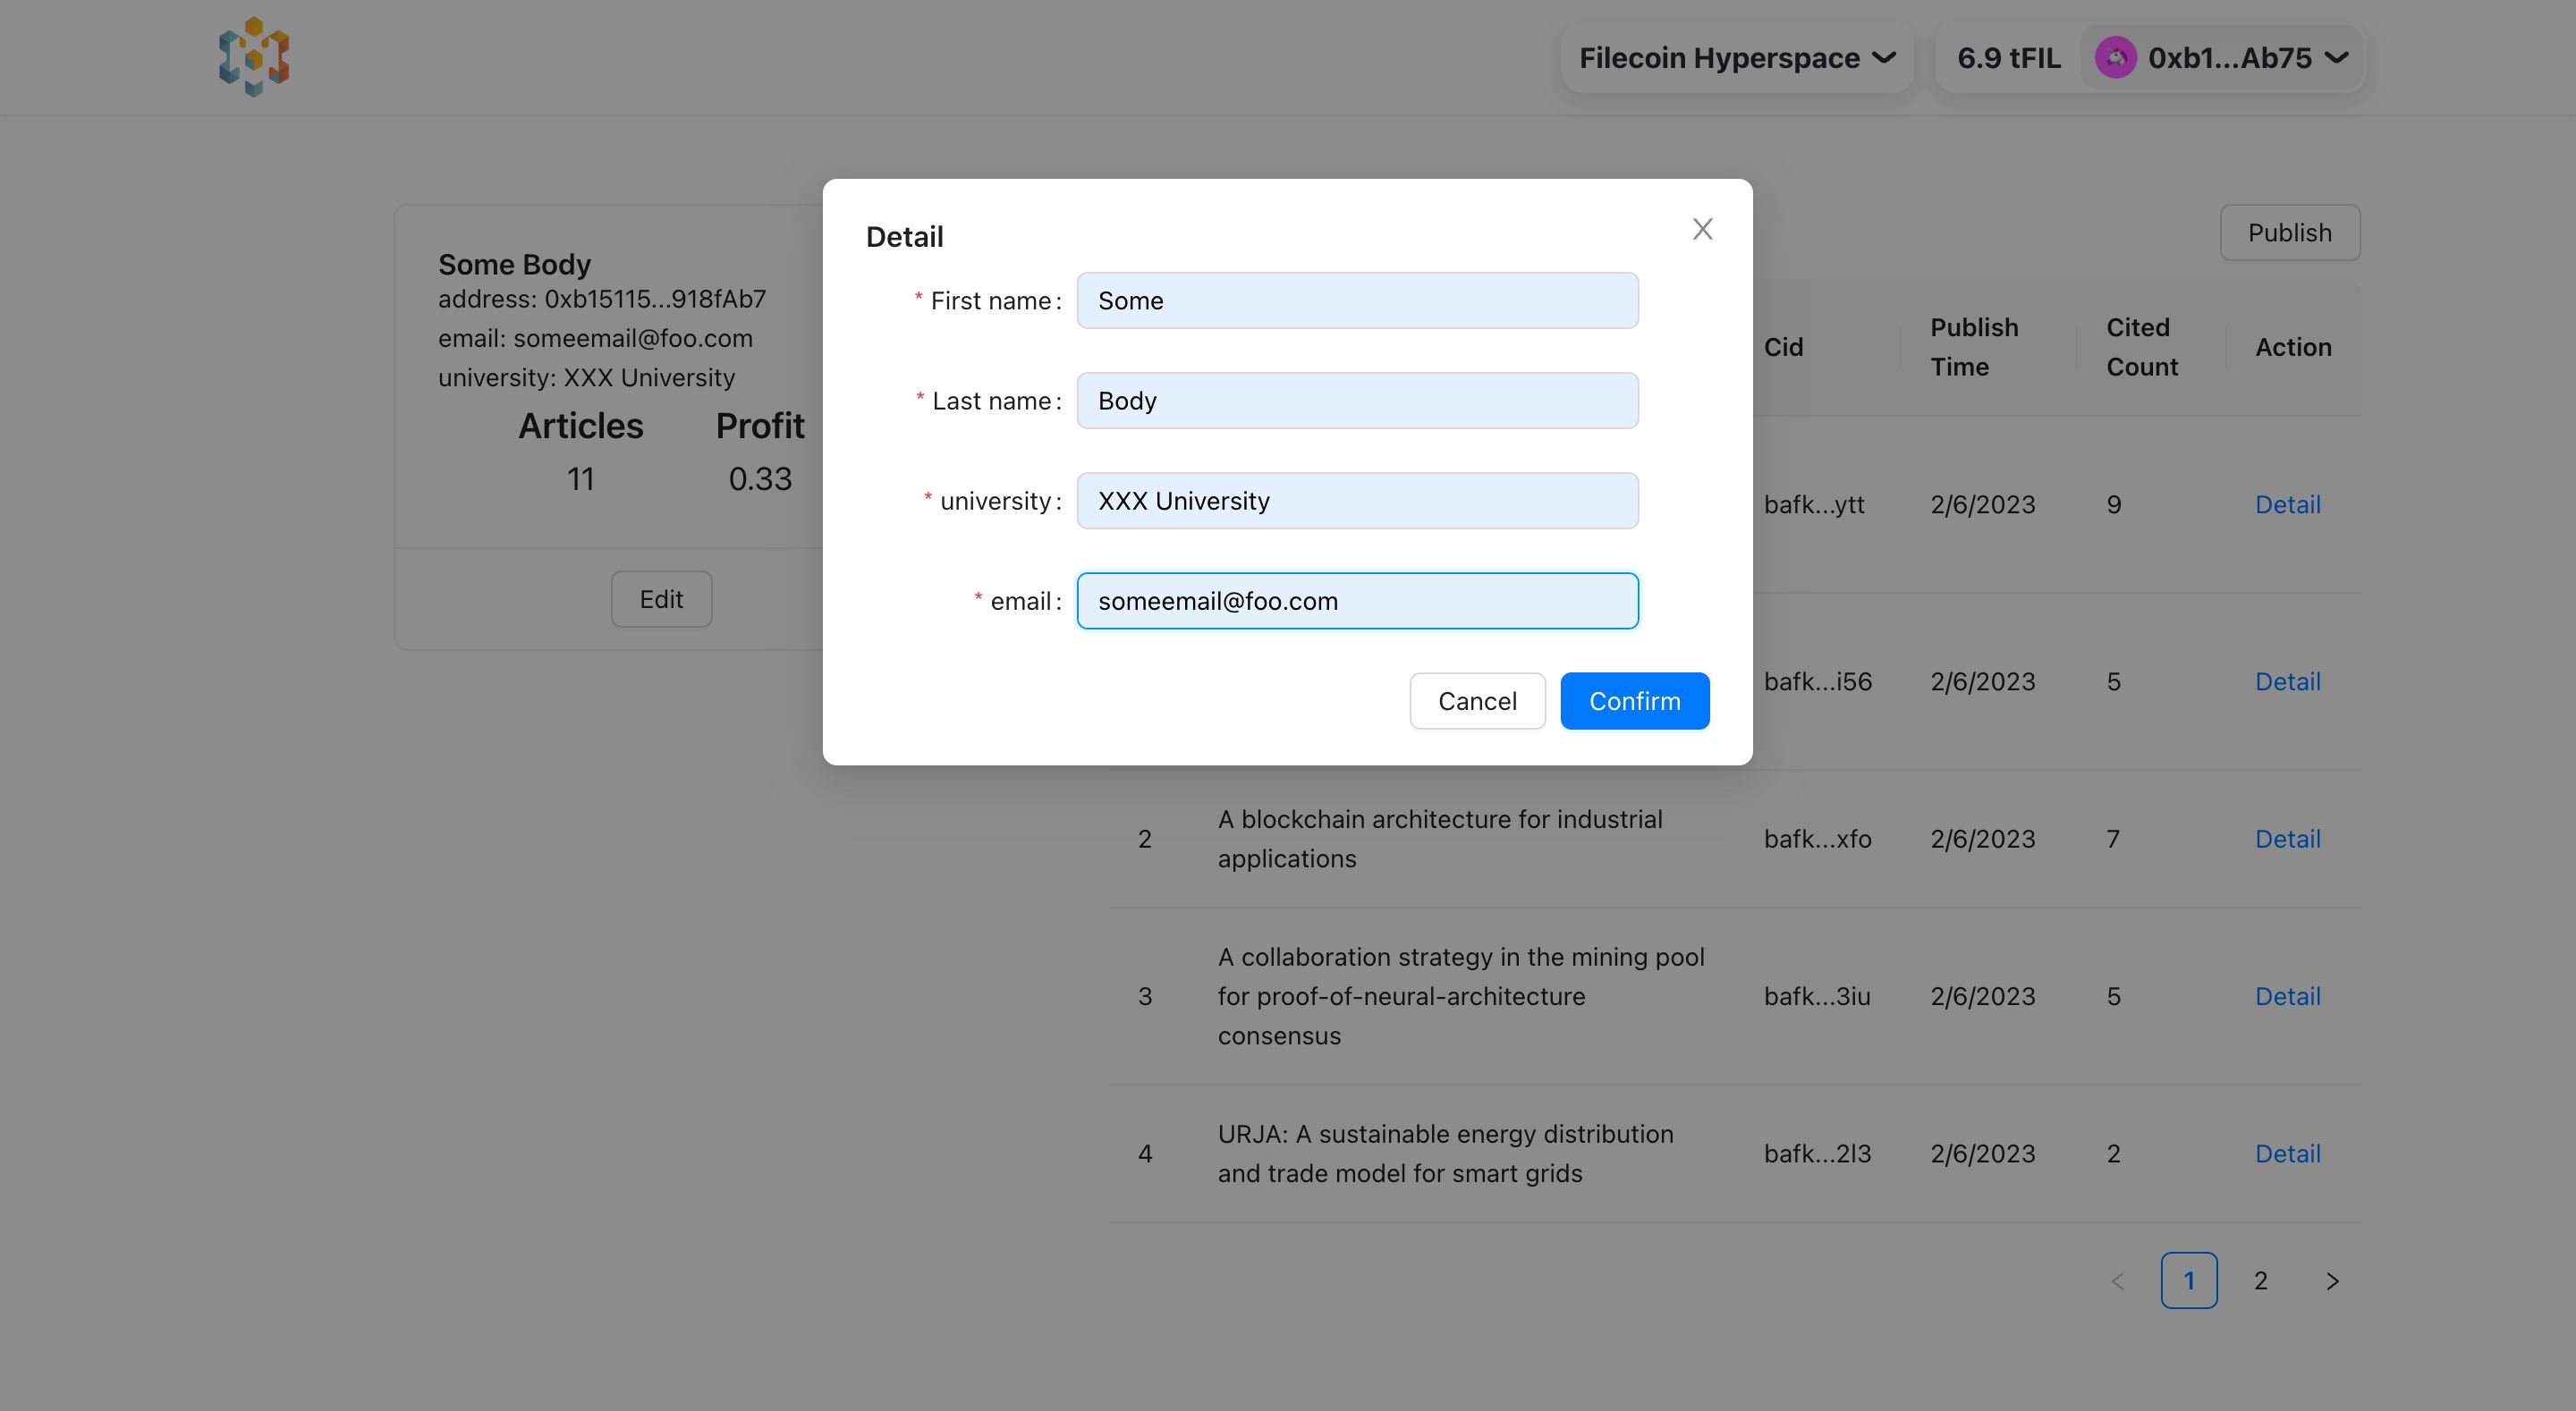The image size is (2576, 1411).
Task: Close the Detail modal dialog
Action: 1702,230
